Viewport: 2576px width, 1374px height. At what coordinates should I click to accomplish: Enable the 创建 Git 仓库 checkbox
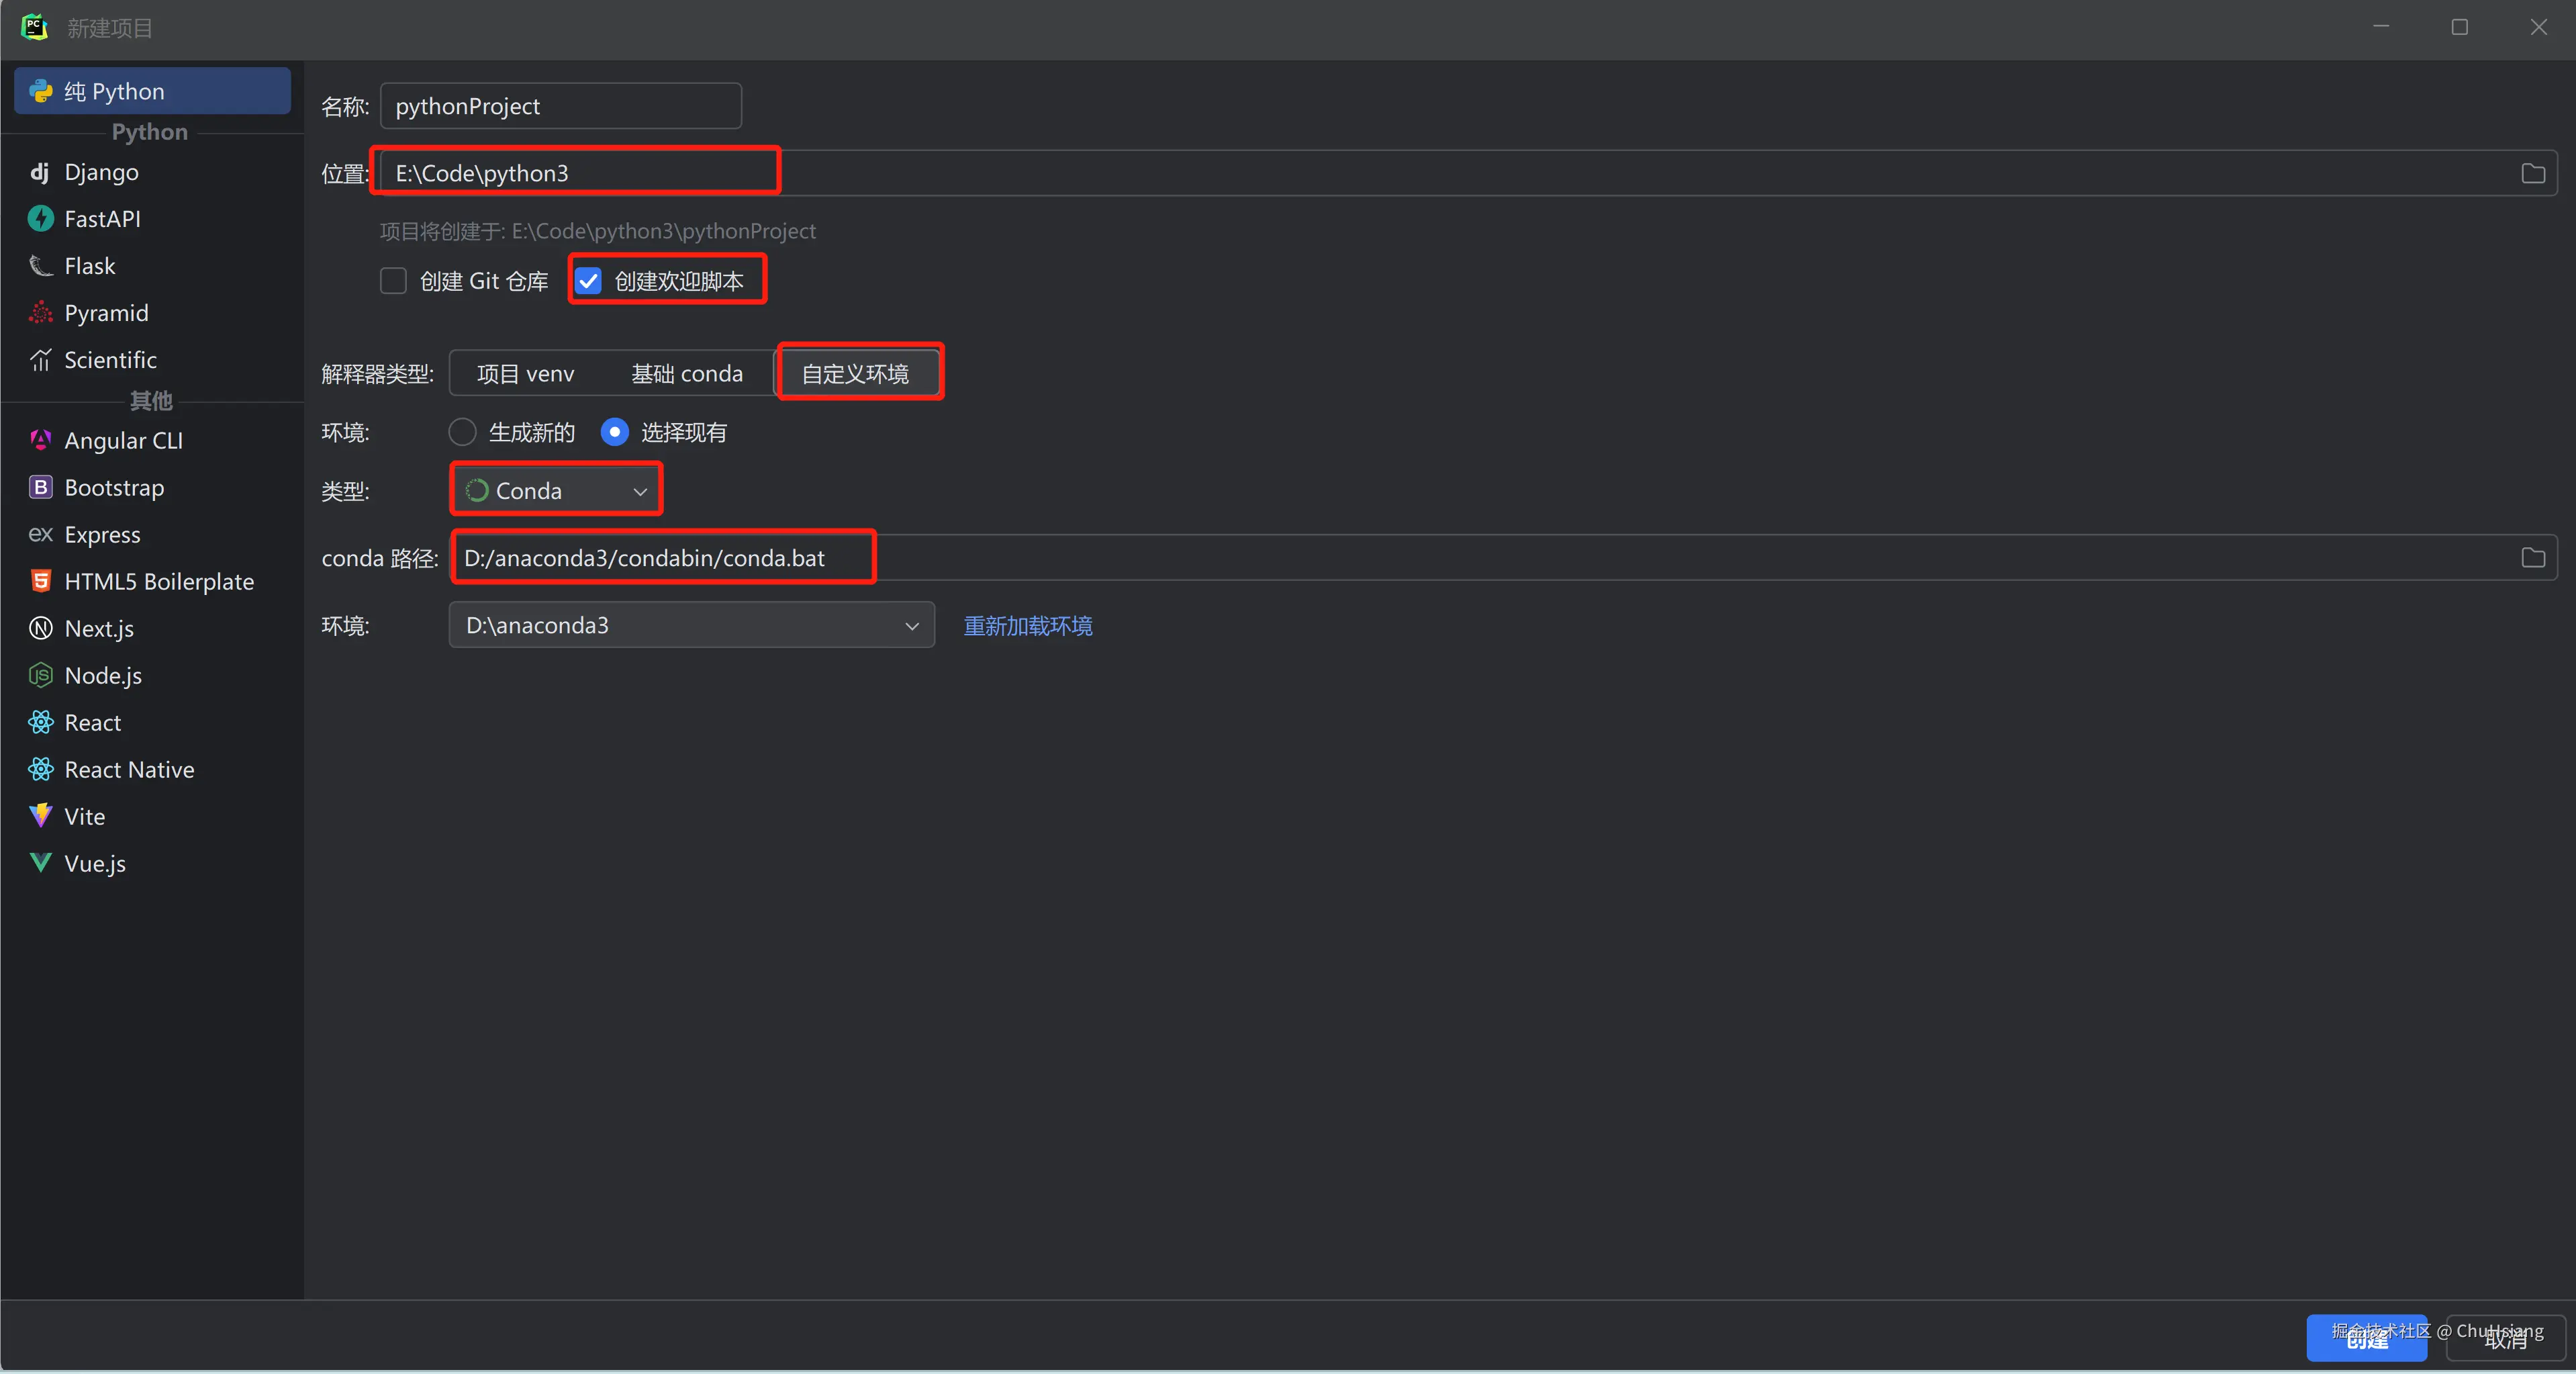point(393,281)
